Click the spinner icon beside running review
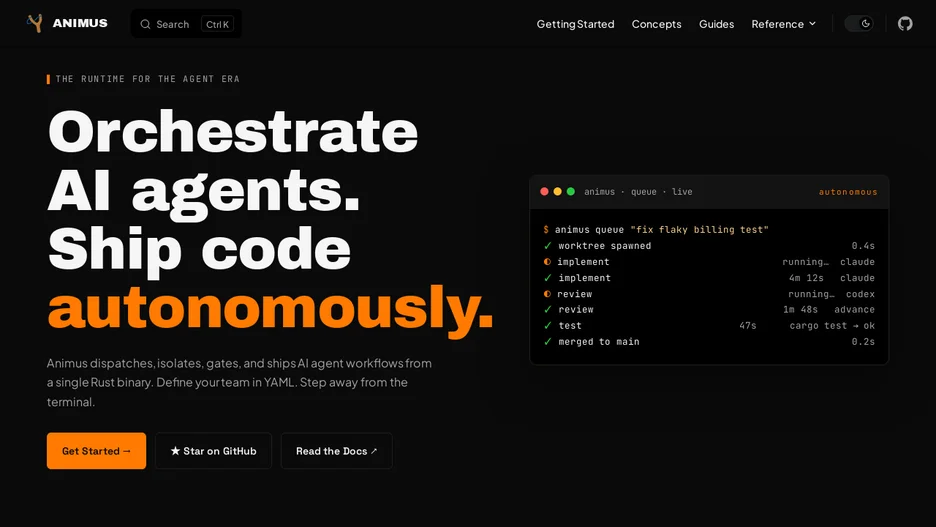The width and height of the screenshot is (936, 527). pos(547,294)
